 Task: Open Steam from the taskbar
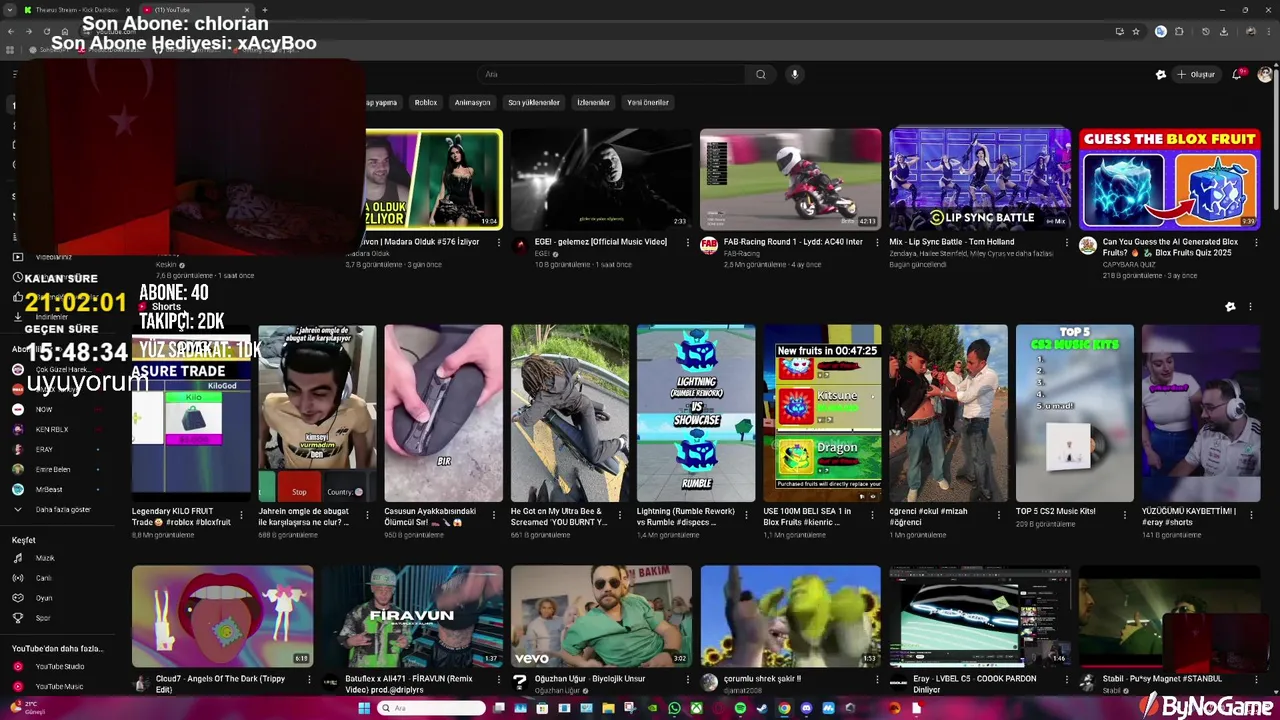tap(762, 708)
